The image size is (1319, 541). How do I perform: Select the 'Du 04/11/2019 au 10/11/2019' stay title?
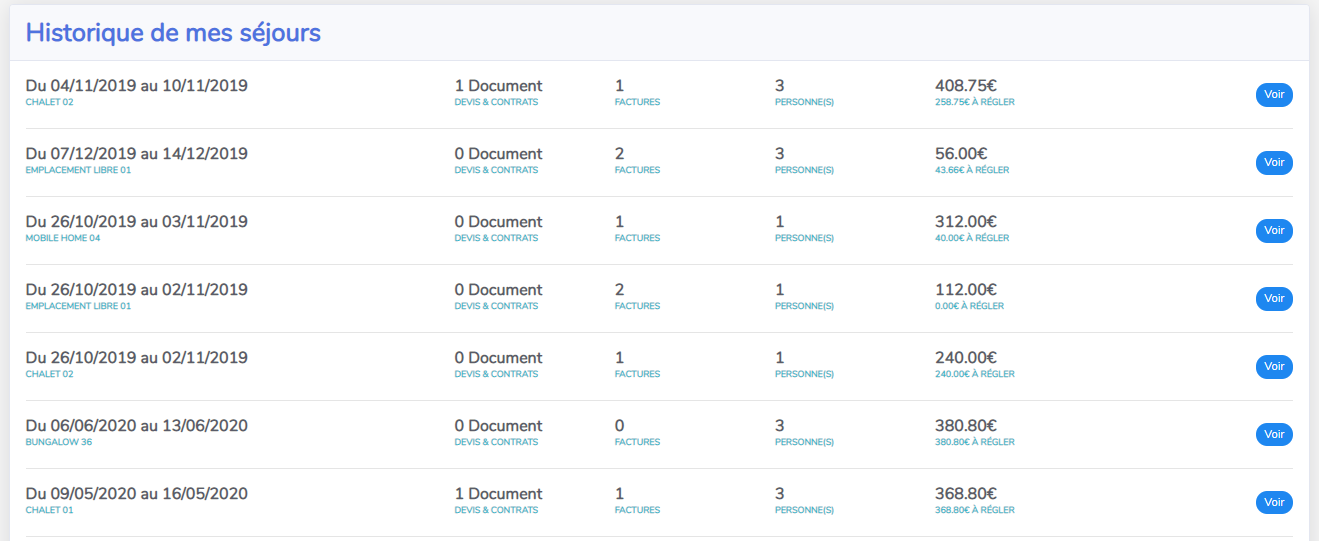(136, 86)
